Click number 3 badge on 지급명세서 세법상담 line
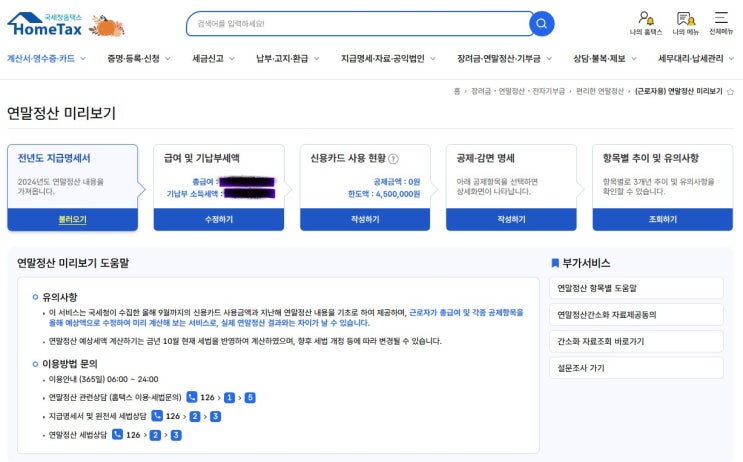This screenshot has height=462, width=743. pos(216,417)
